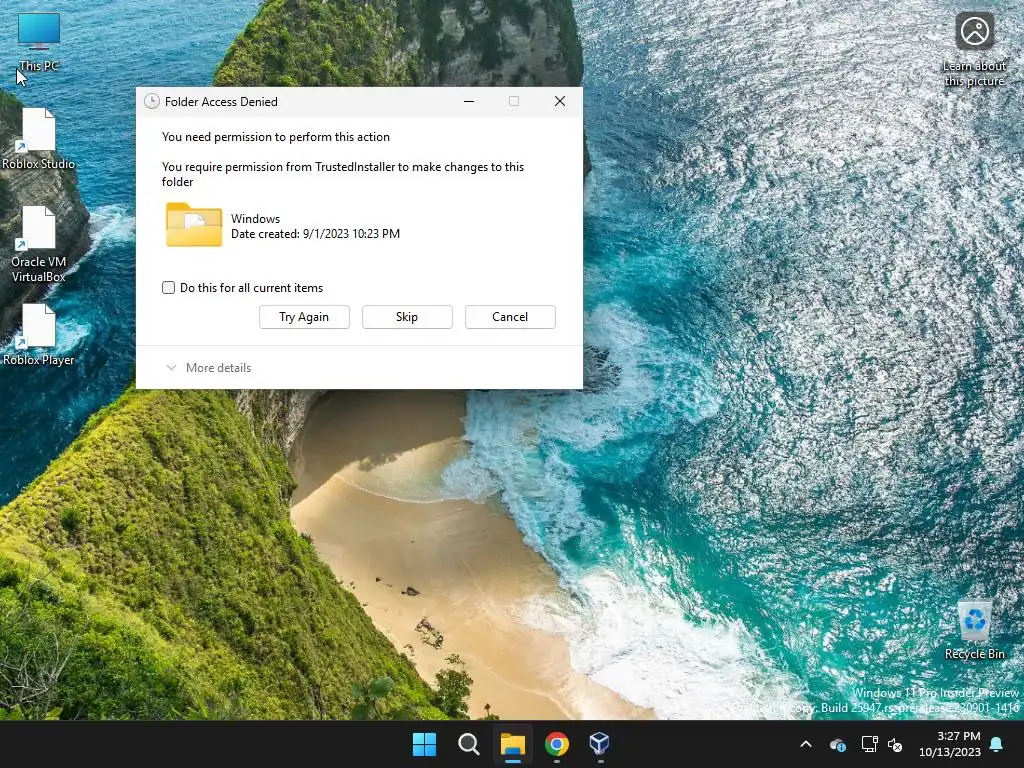
Task: Expand More details in the dialog
Action: [208, 368]
